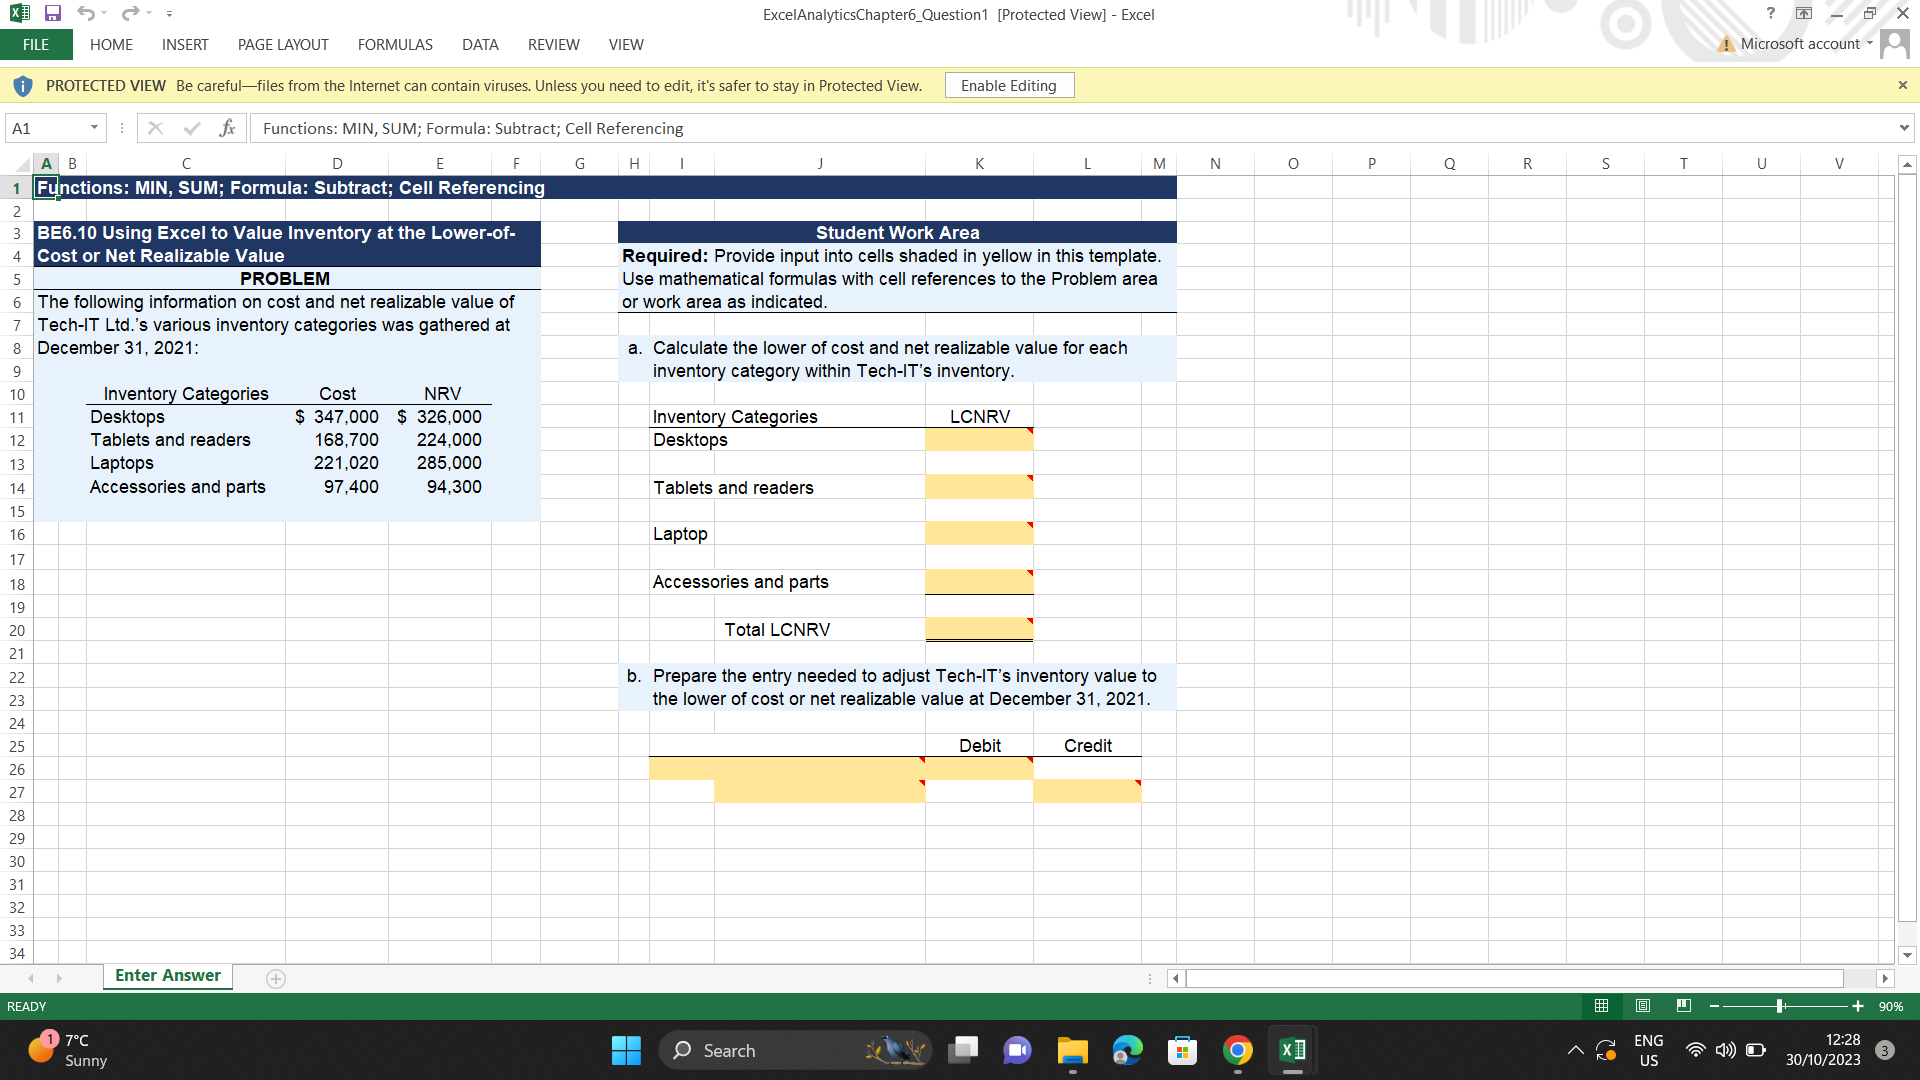Open the Name Box dropdown

point(95,128)
